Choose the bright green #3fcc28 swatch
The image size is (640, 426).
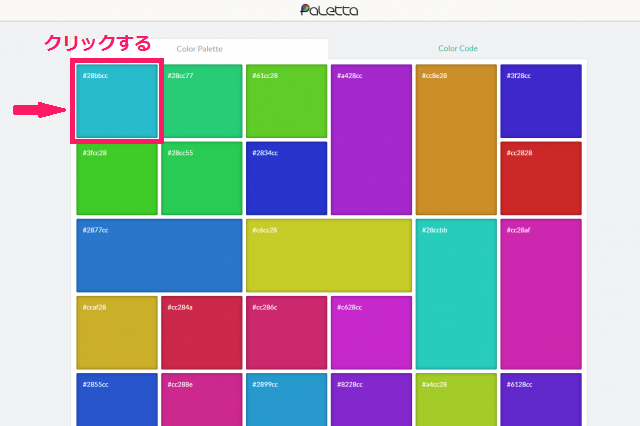tap(117, 178)
